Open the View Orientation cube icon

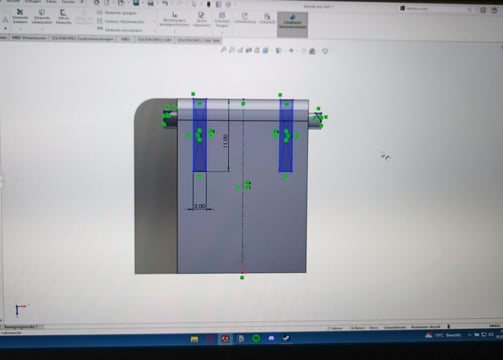pos(266,51)
